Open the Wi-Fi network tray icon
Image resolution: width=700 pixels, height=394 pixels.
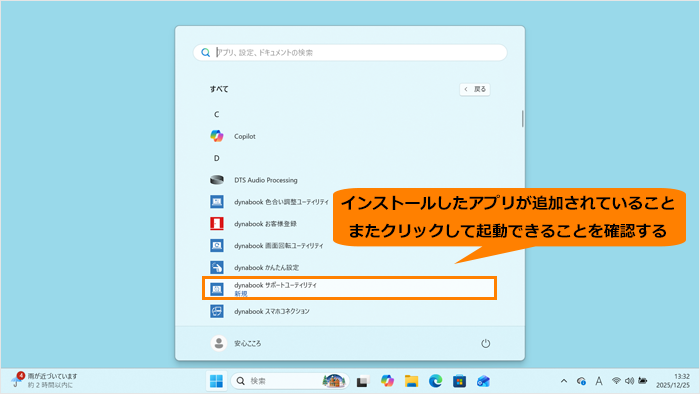tap(616, 381)
